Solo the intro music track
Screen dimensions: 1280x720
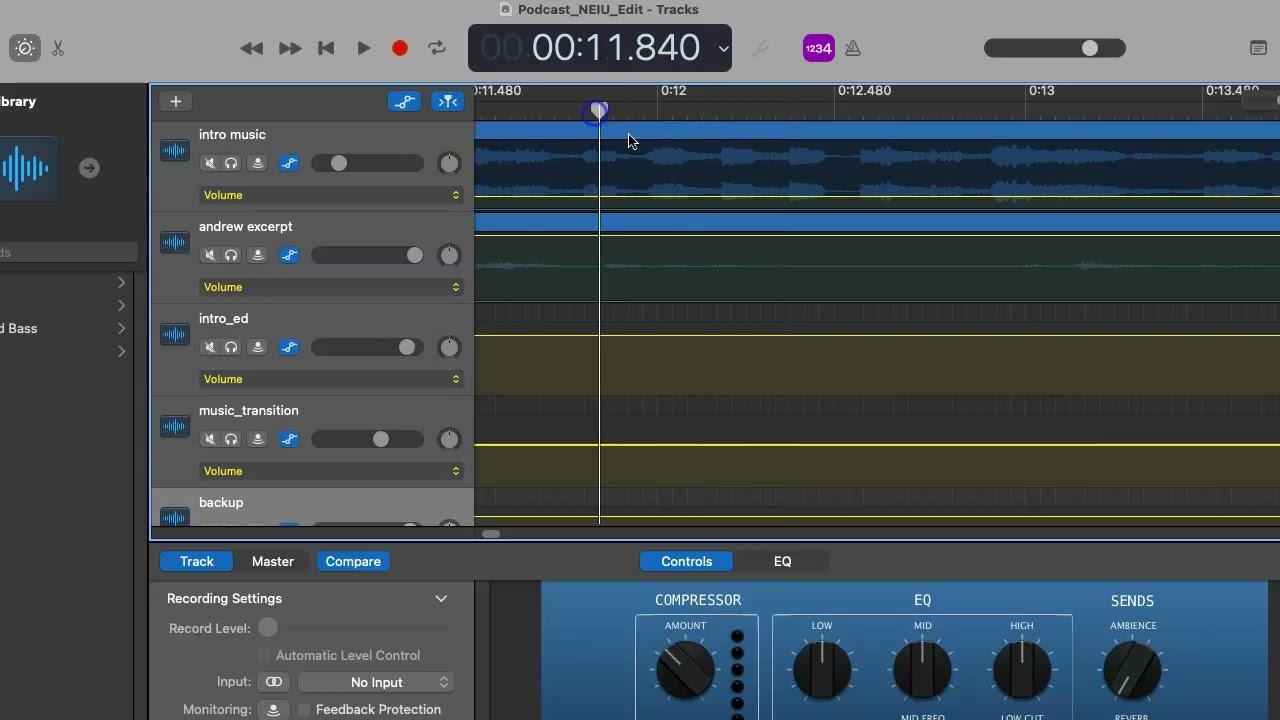231,163
